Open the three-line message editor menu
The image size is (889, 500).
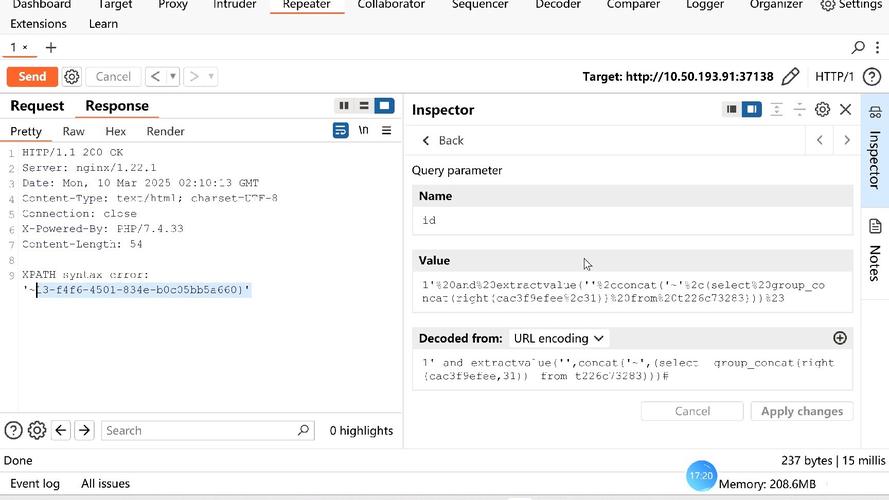[x=386, y=131]
